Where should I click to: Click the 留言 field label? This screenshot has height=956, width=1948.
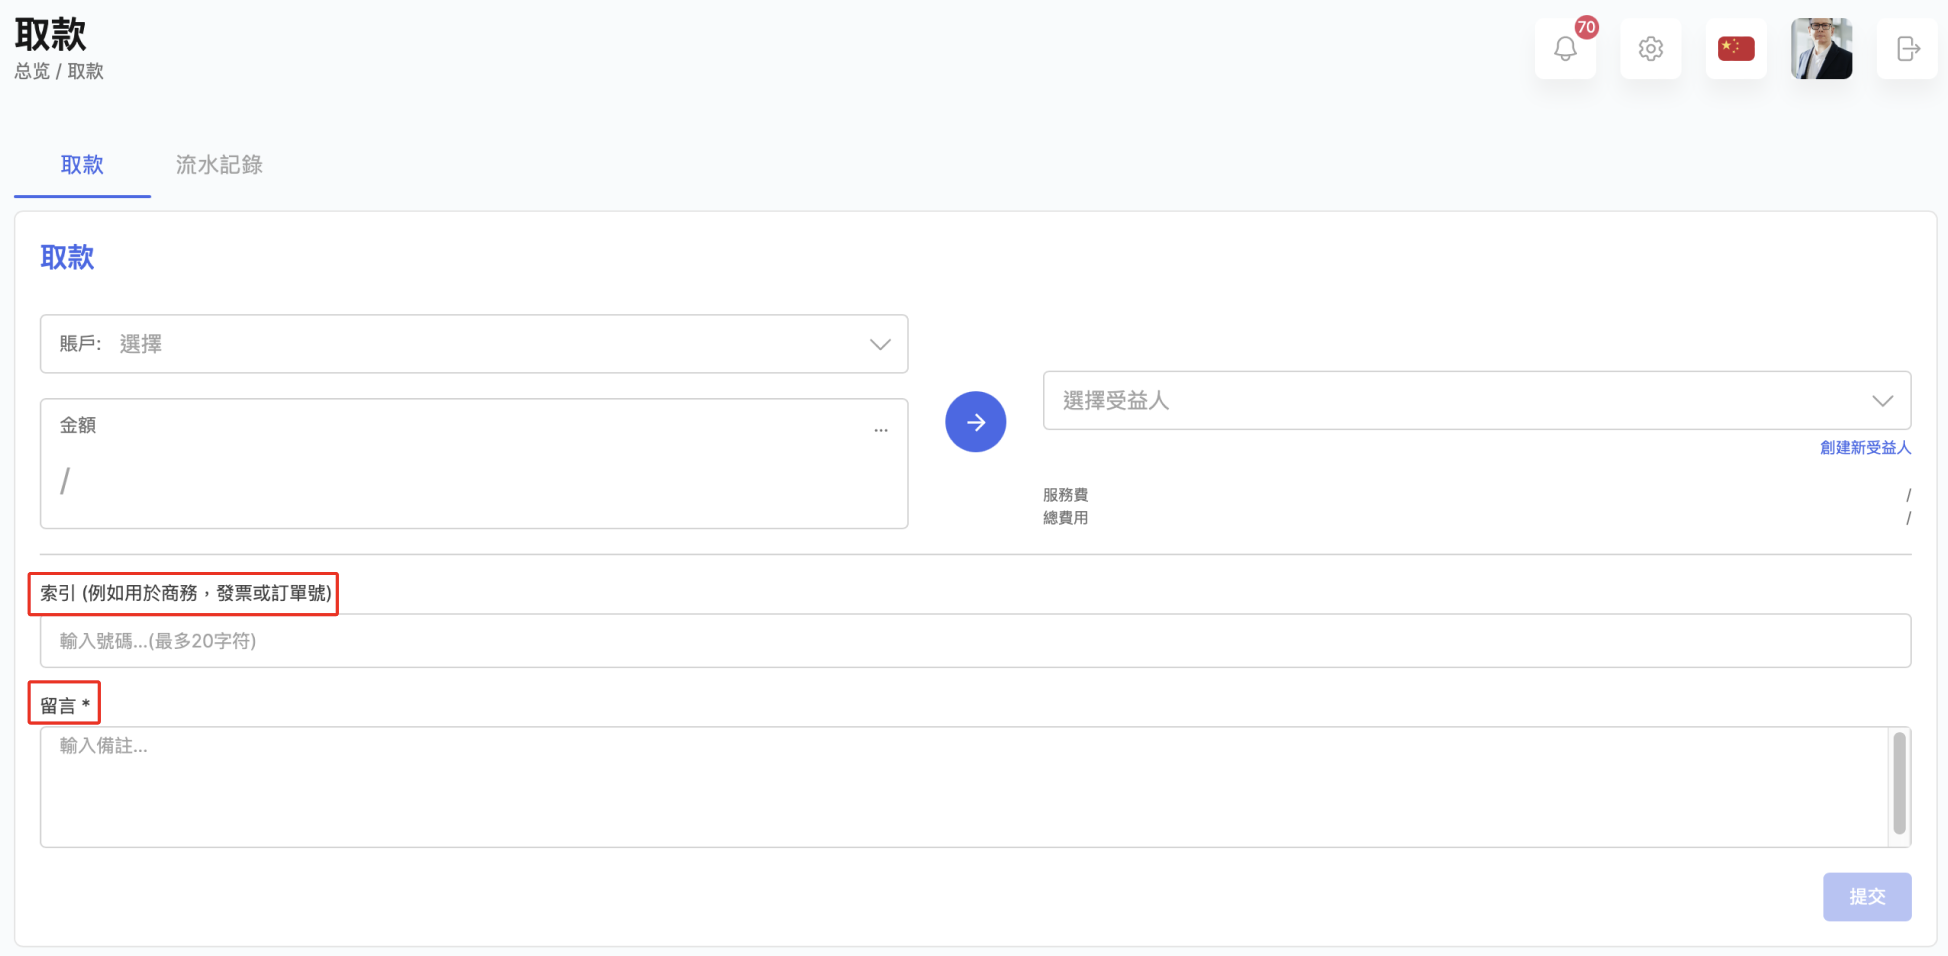pyautogui.click(x=65, y=705)
